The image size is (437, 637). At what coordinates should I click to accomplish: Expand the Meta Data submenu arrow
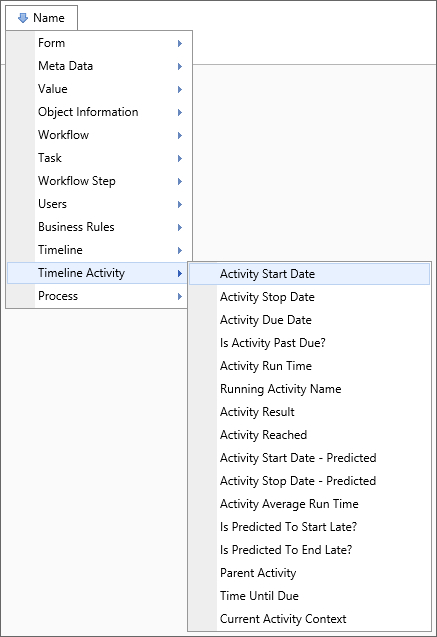coord(180,66)
